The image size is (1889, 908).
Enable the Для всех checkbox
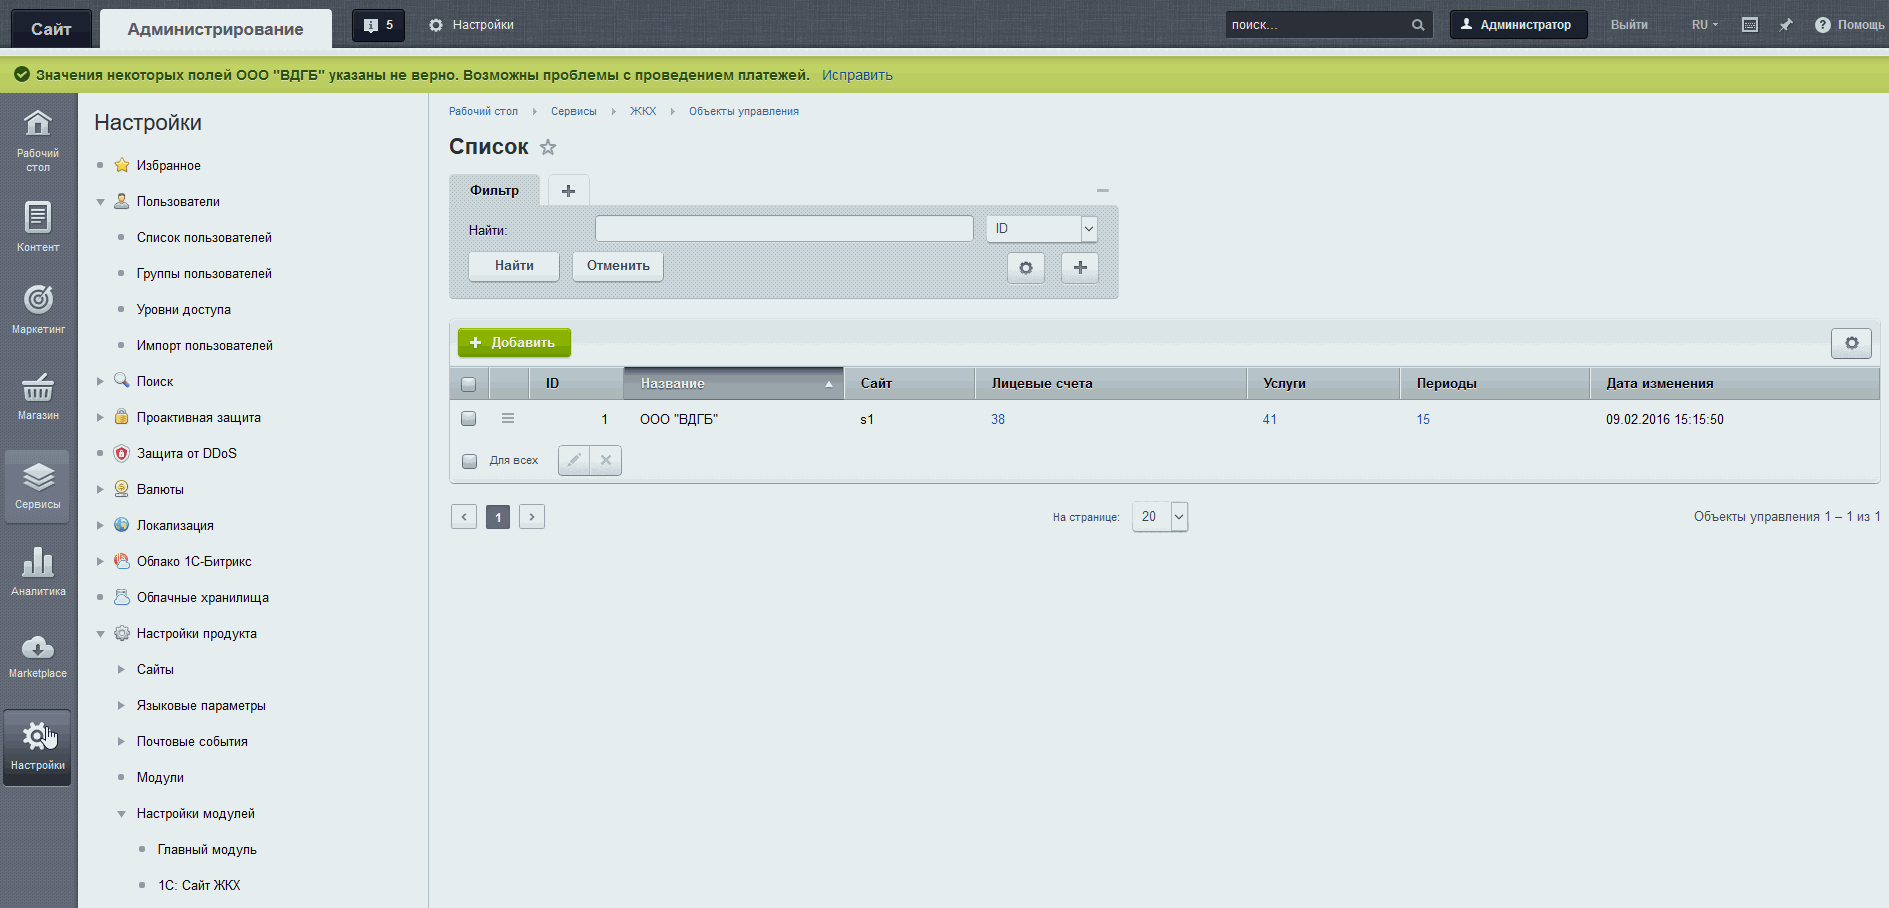tap(469, 461)
